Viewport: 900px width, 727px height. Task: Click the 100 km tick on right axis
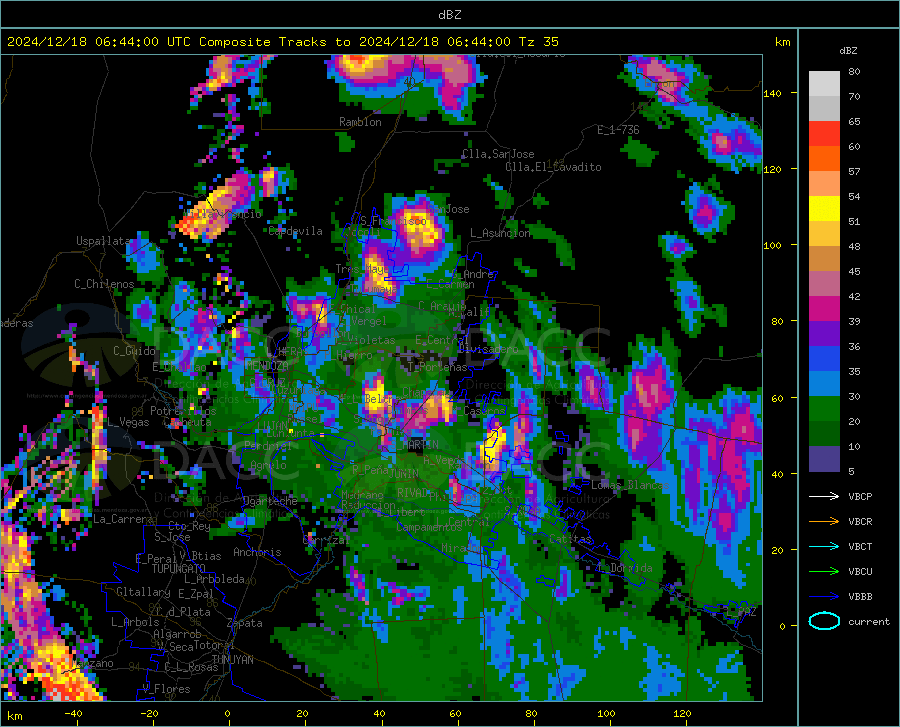pos(773,245)
